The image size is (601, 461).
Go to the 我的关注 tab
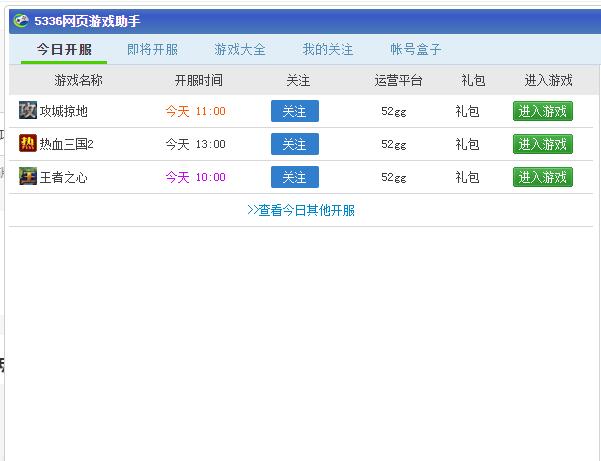(328, 49)
